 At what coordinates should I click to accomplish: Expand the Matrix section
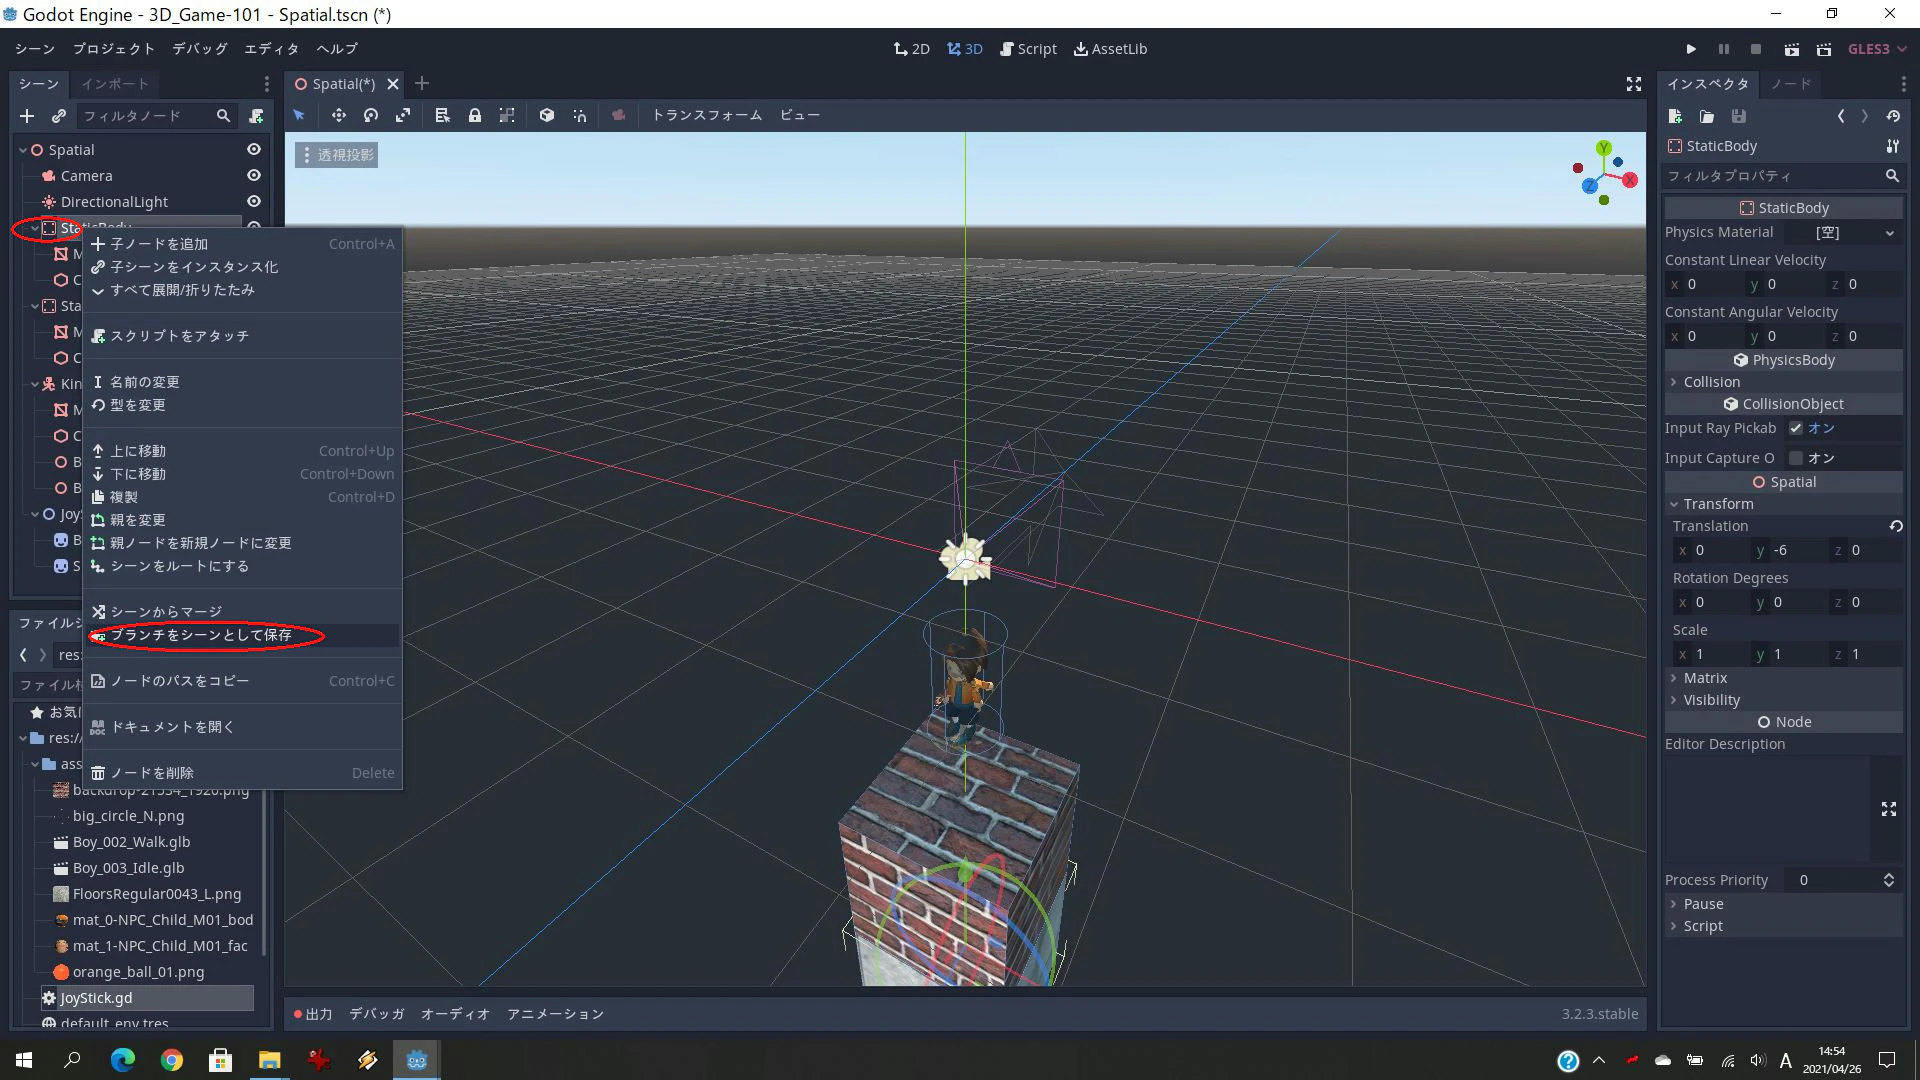click(x=1783, y=678)
